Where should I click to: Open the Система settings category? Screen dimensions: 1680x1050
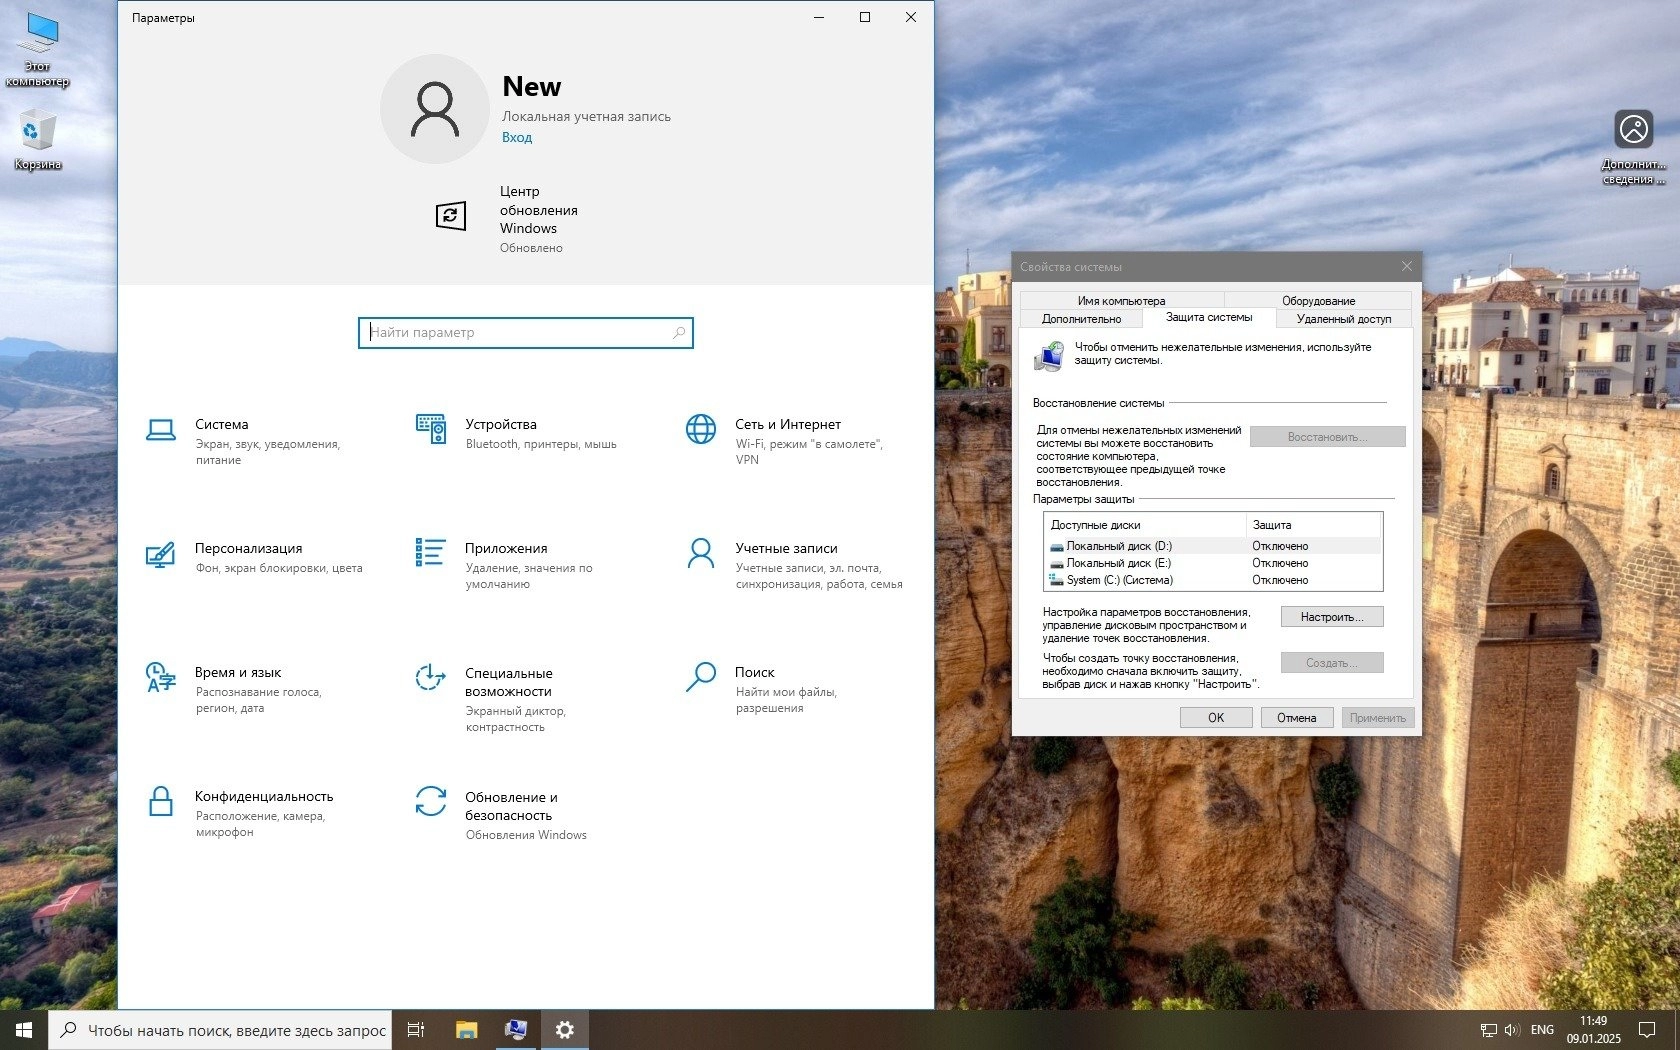[x=221, y=425]
